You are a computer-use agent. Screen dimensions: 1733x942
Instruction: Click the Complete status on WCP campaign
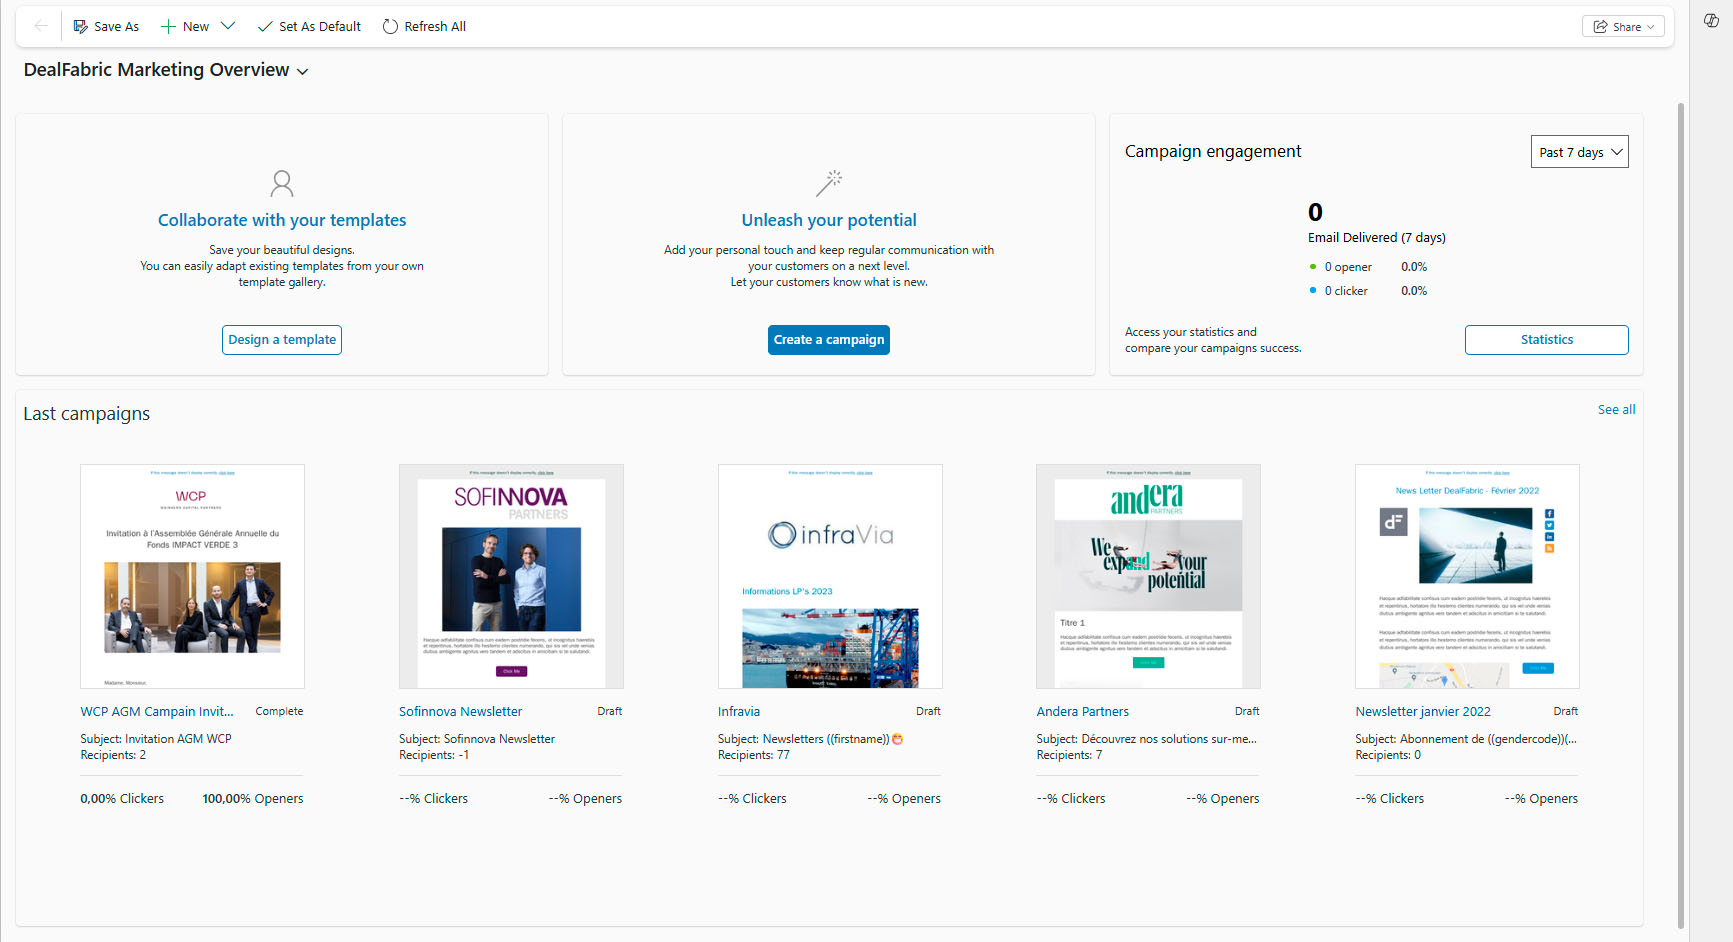pos(279,712)
